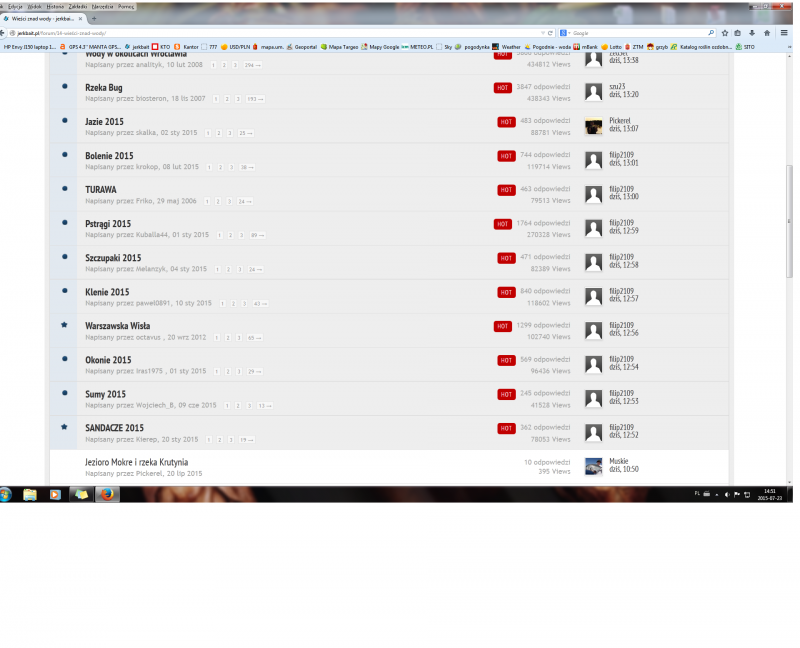Launch Firefox from the Windows taskbar
Image resolution: width=800 pixels, height=648 pixels.
(x=105, y=494)
